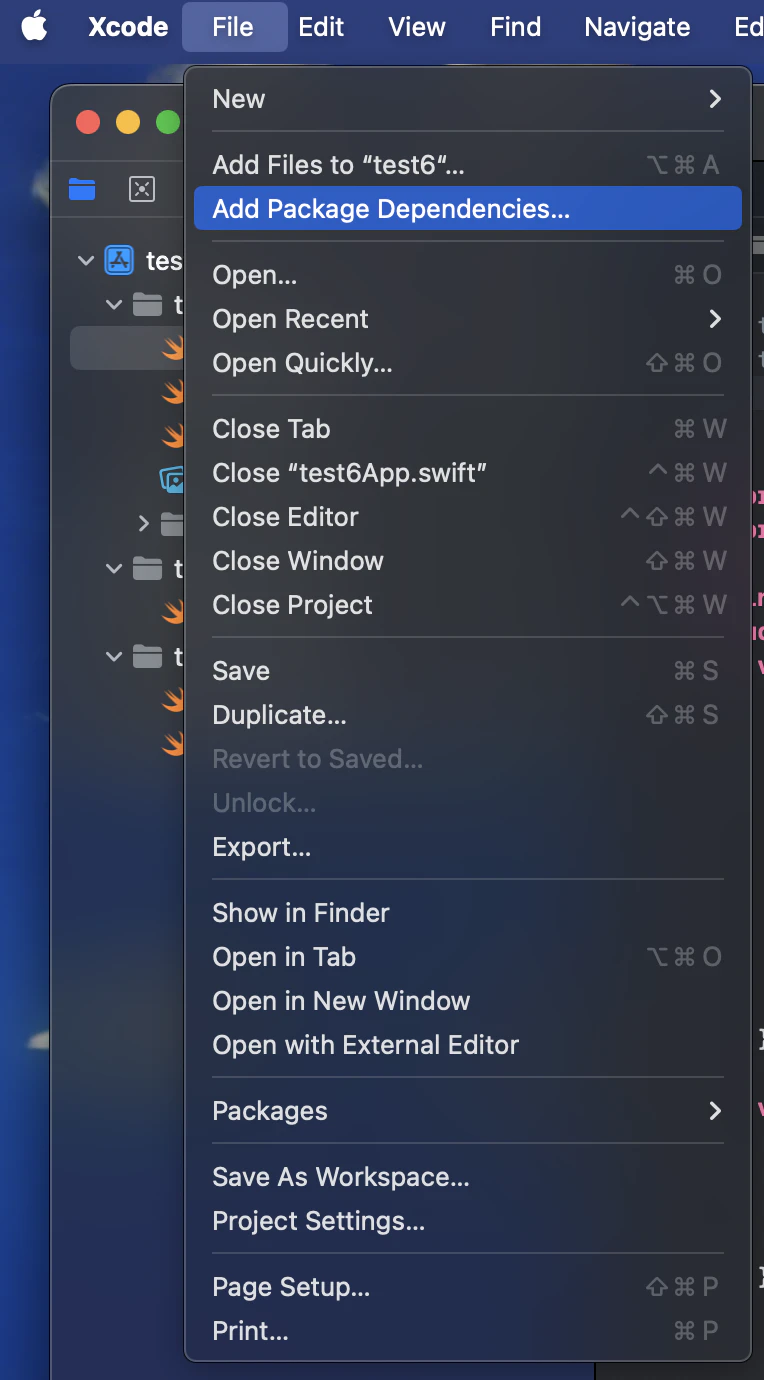Viewport: 764px width, 1380px height.
Task: Click the test6 project icon in navigator
Action: [x=120, y=261]
